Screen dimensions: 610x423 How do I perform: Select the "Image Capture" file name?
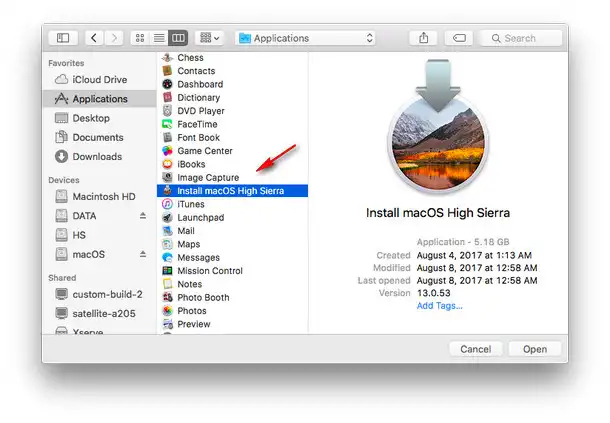coord(208,177)
